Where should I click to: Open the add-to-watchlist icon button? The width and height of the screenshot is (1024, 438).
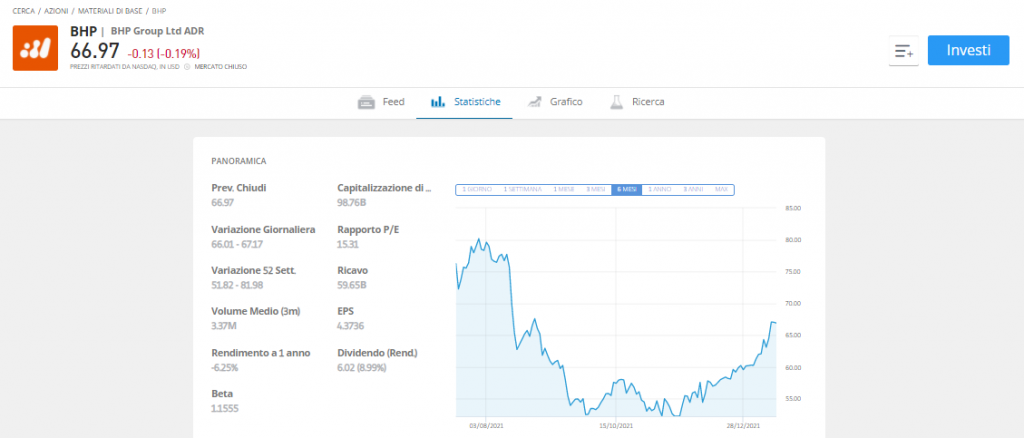point(904,51)
